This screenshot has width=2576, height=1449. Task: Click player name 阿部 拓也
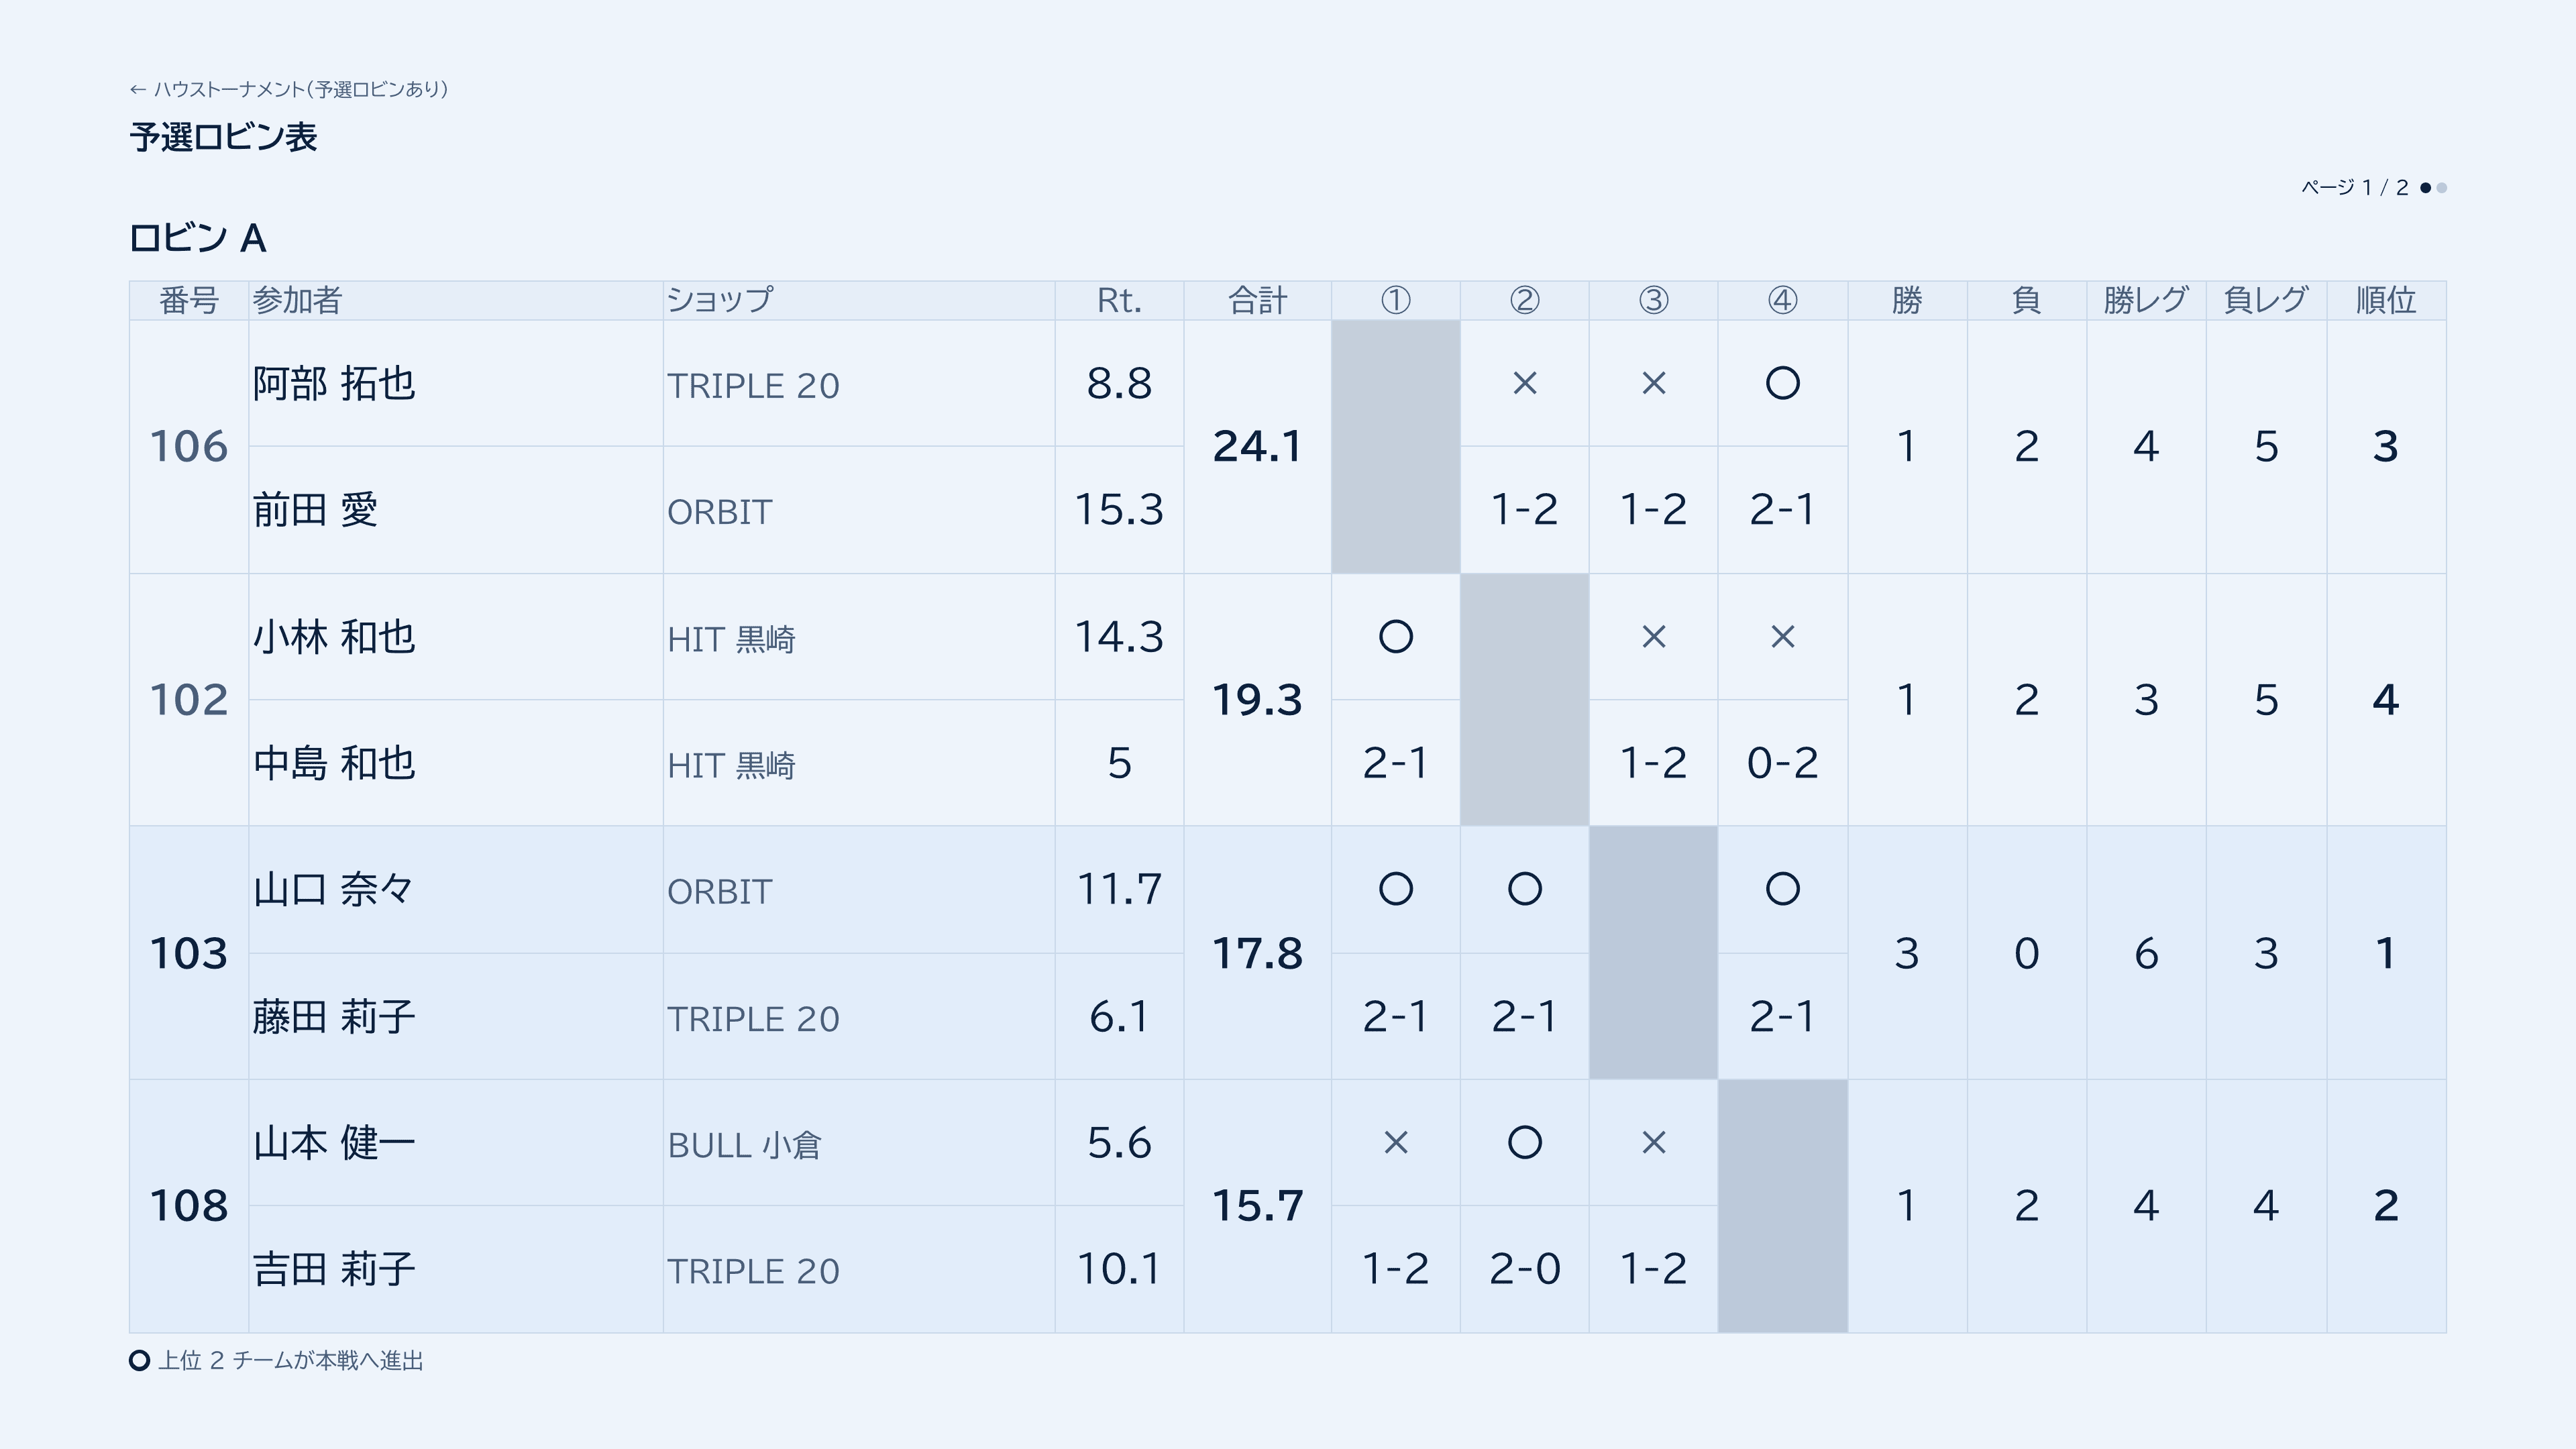click(334, 384)
